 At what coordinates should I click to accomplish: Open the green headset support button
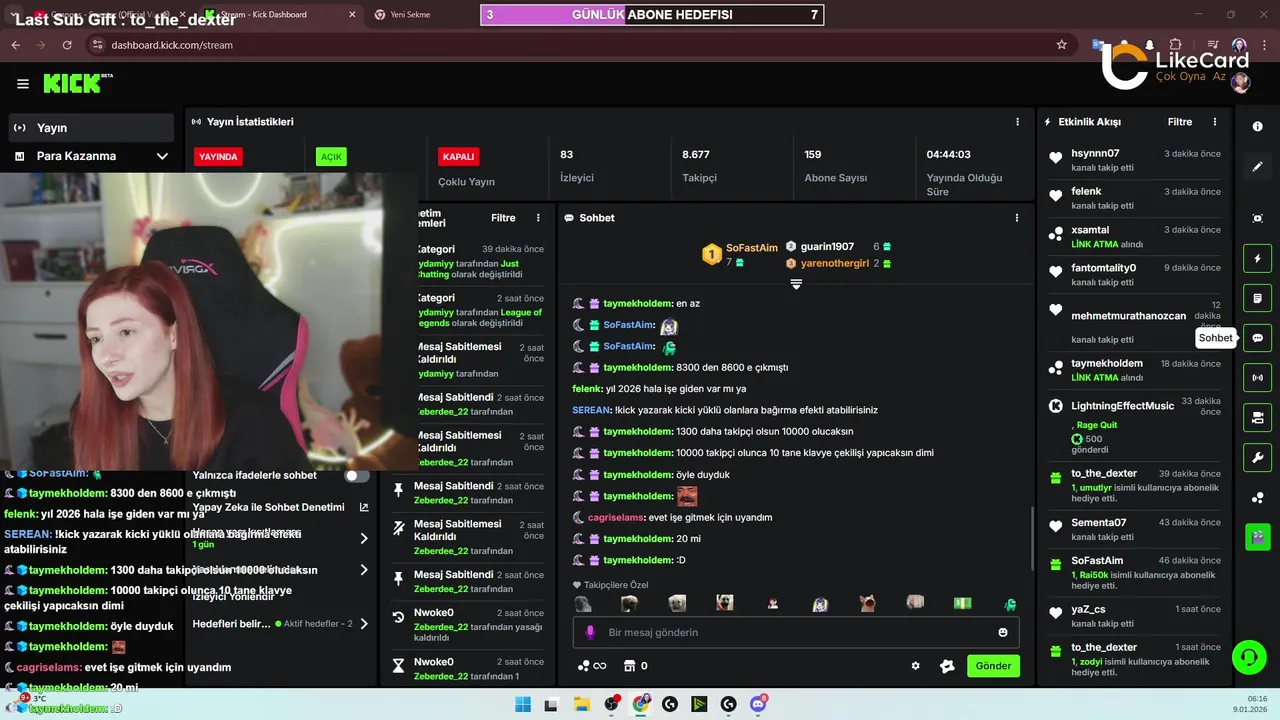coord(1248,657)
